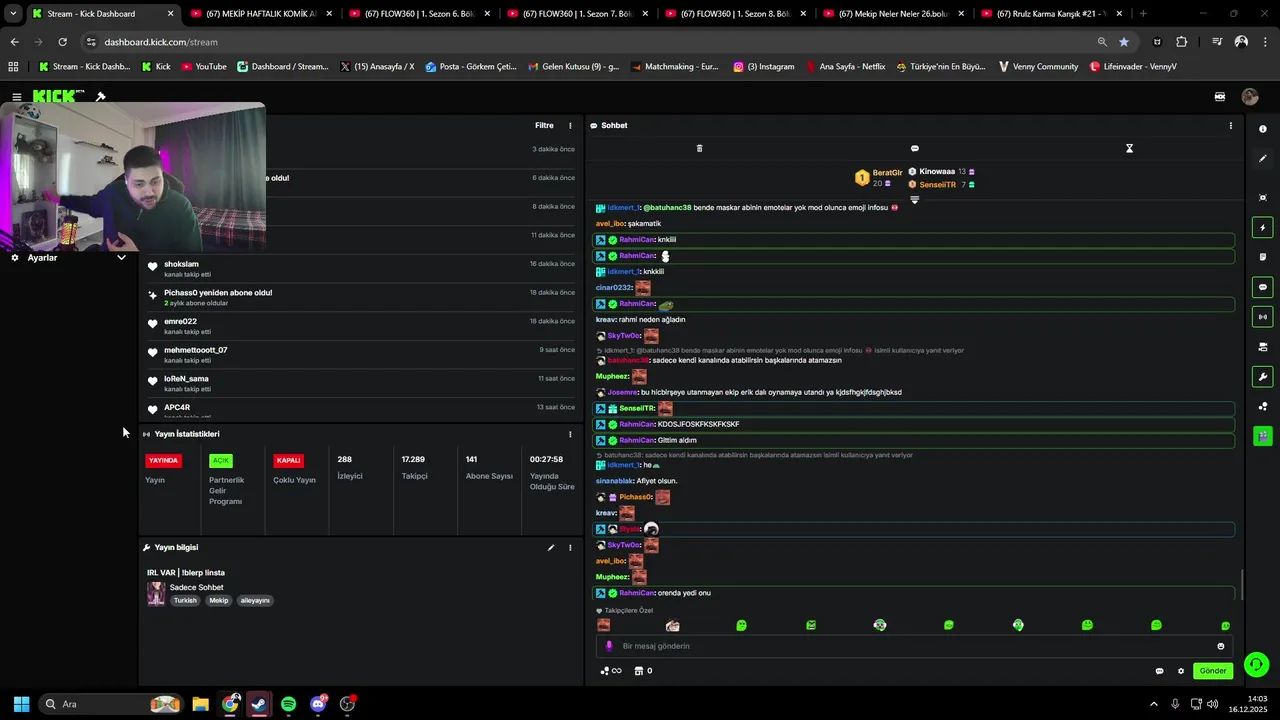Open the profile avatar menu top right

coord(1250,97)
